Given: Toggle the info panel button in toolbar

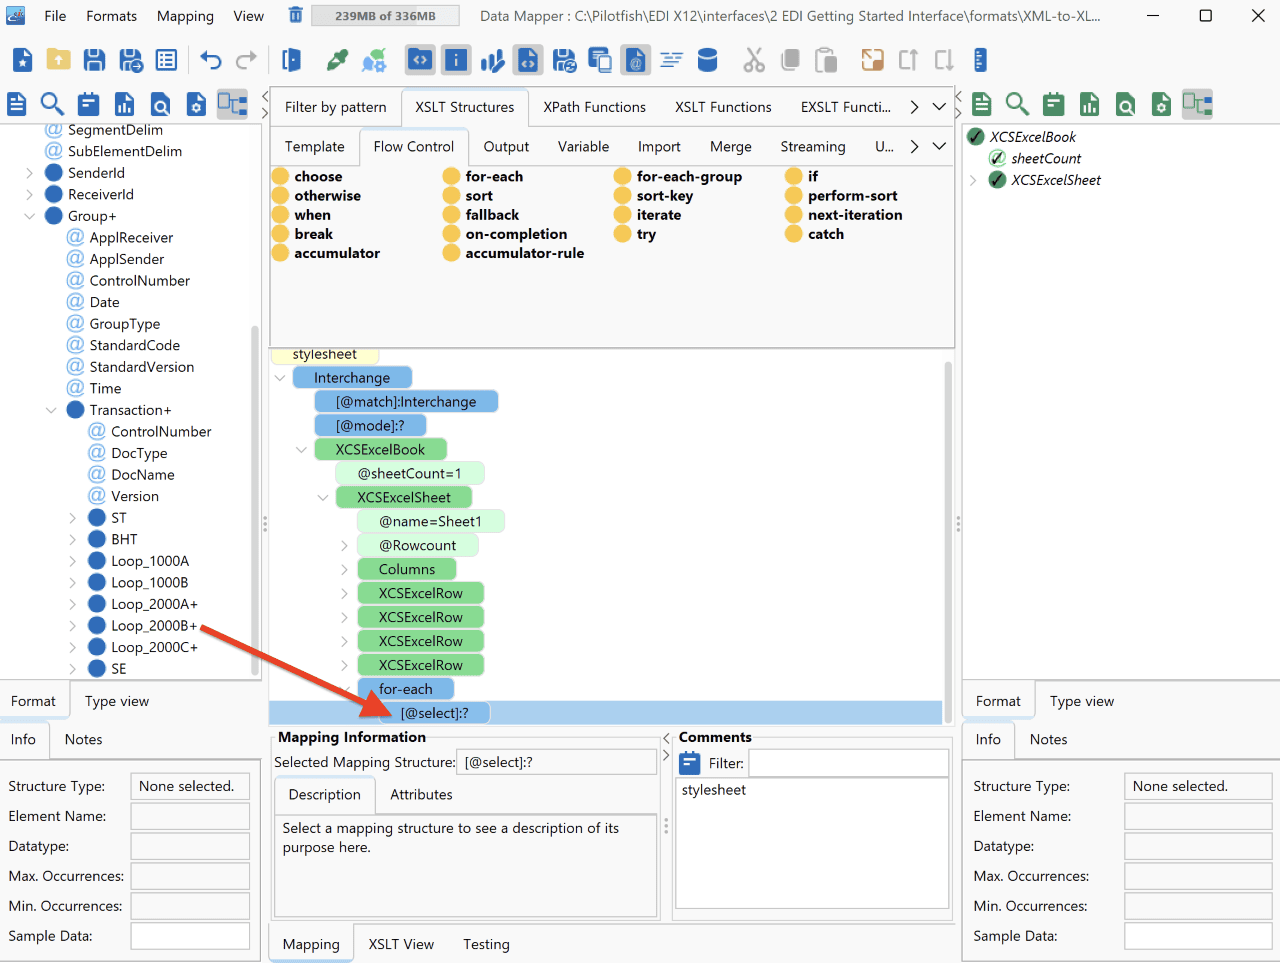Looking at the screenshot, I should click(x=456, y=60).
